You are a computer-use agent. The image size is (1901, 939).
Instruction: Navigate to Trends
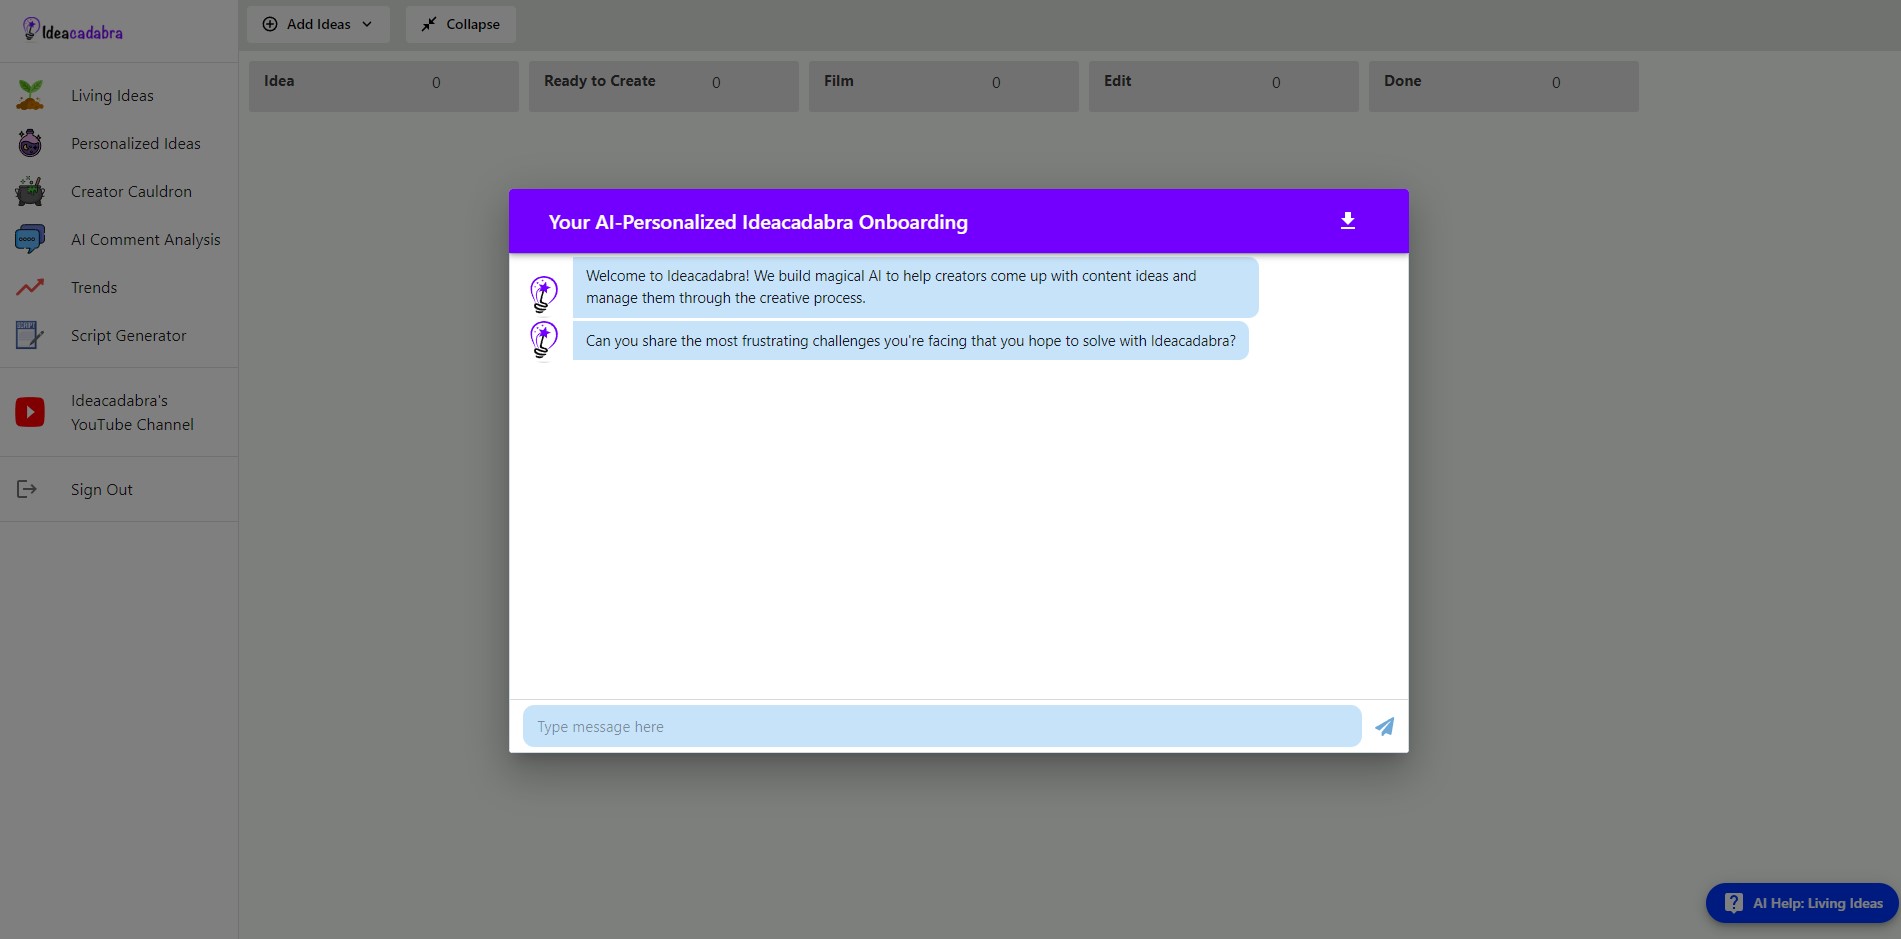click(94, 287)
